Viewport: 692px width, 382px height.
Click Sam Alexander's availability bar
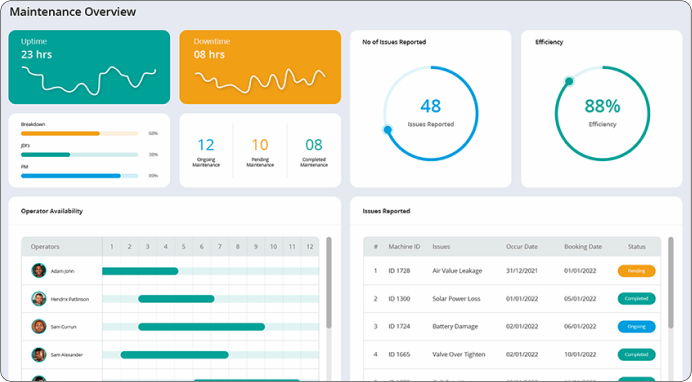click(174, 355)
